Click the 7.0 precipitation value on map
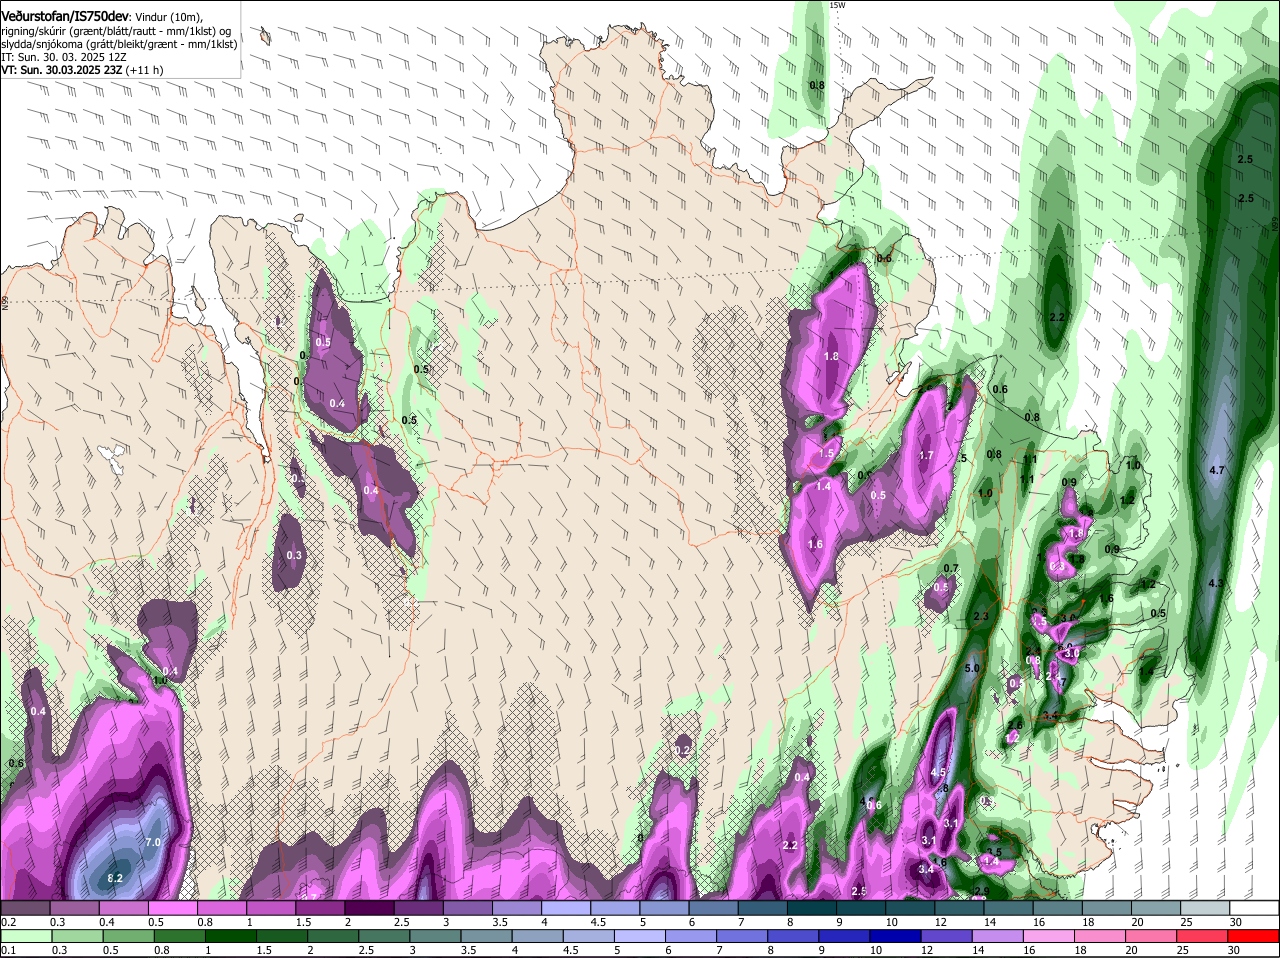Viewport: 1280px width, 958px height. 153,843
